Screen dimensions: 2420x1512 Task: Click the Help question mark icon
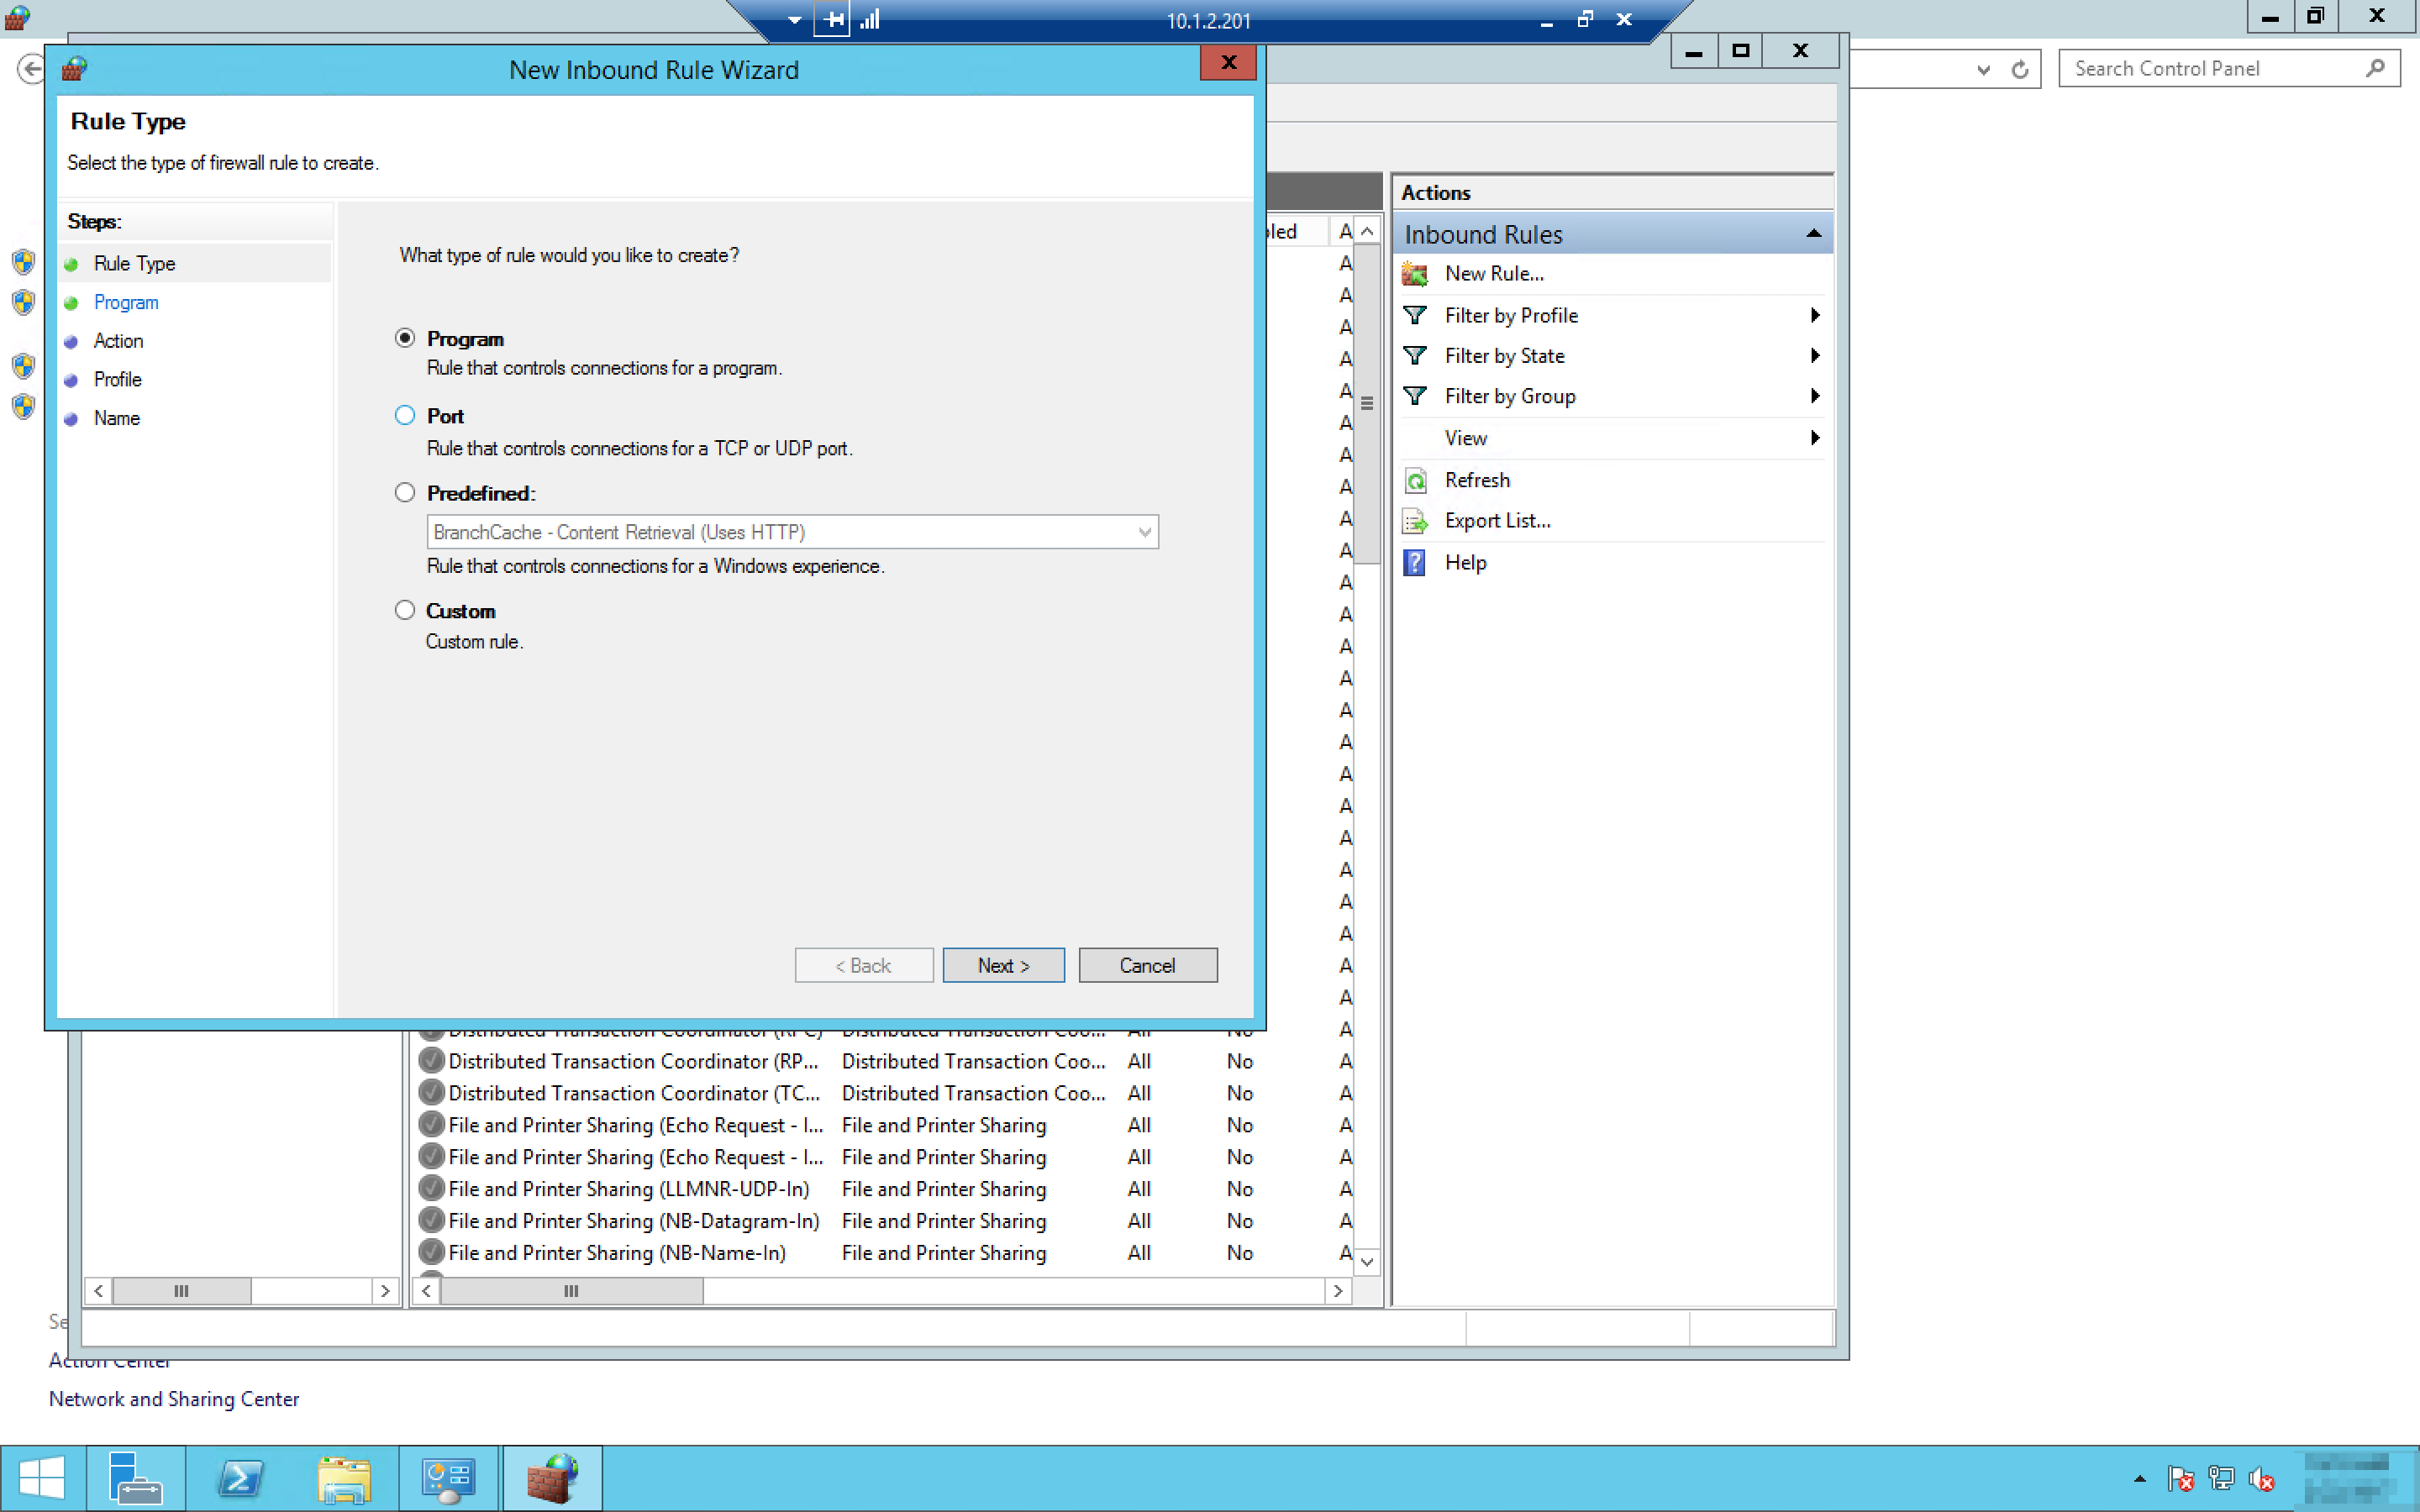(1414, 563)
